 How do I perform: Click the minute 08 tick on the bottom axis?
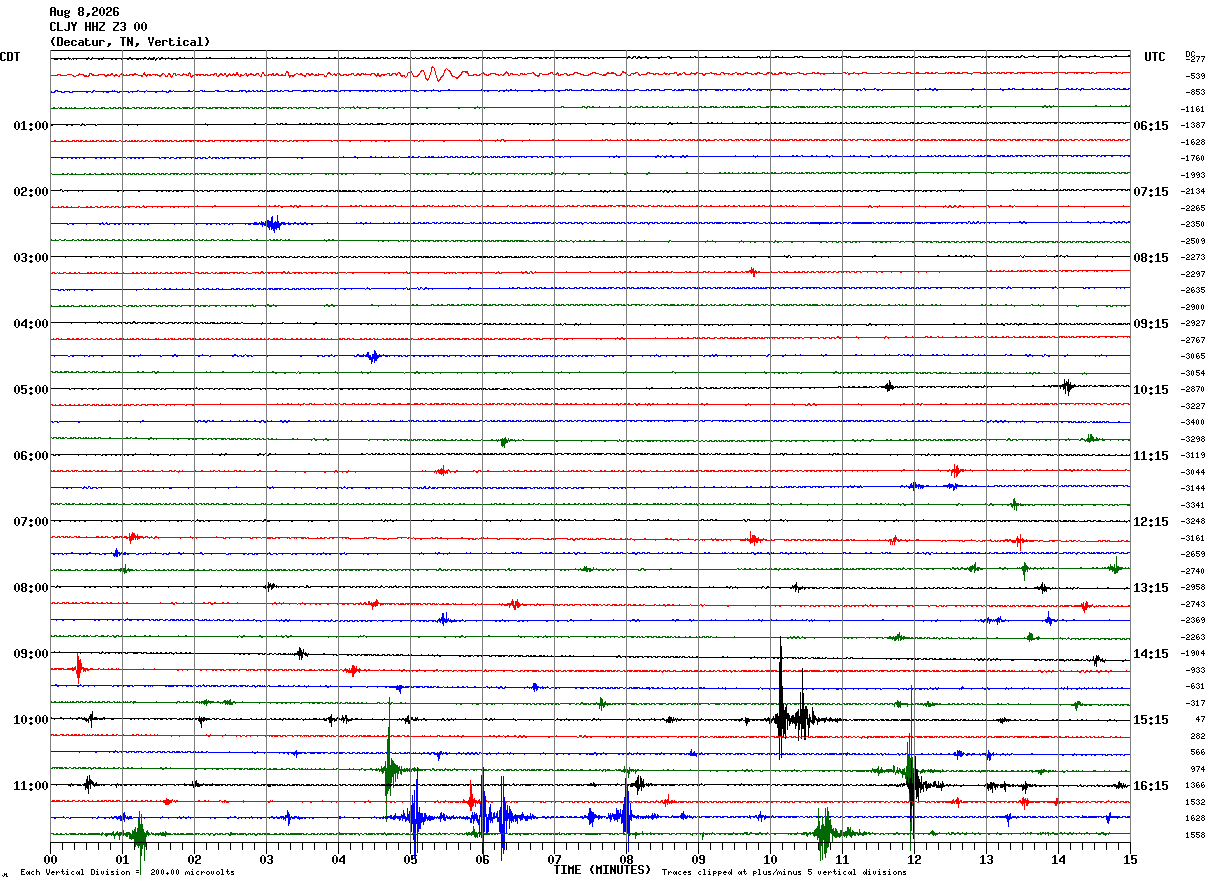click(626, 859)
